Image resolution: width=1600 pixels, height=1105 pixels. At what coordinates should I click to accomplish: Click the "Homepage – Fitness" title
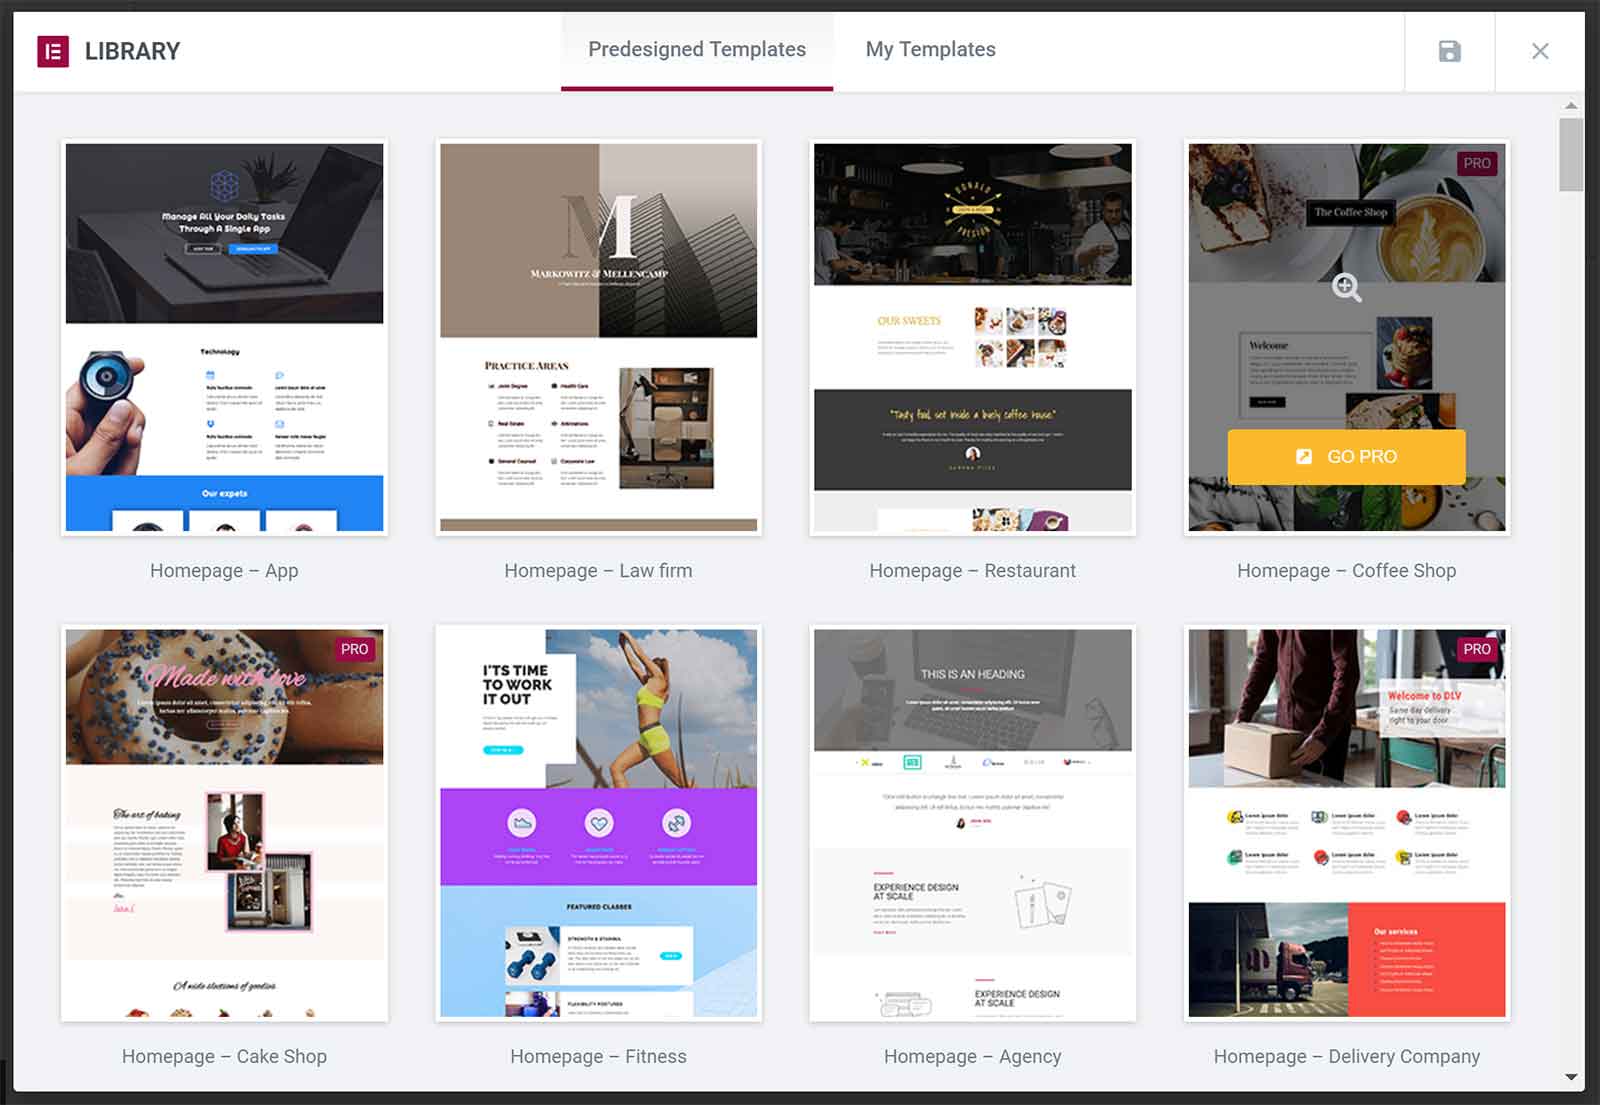[x=598, y=1056]
